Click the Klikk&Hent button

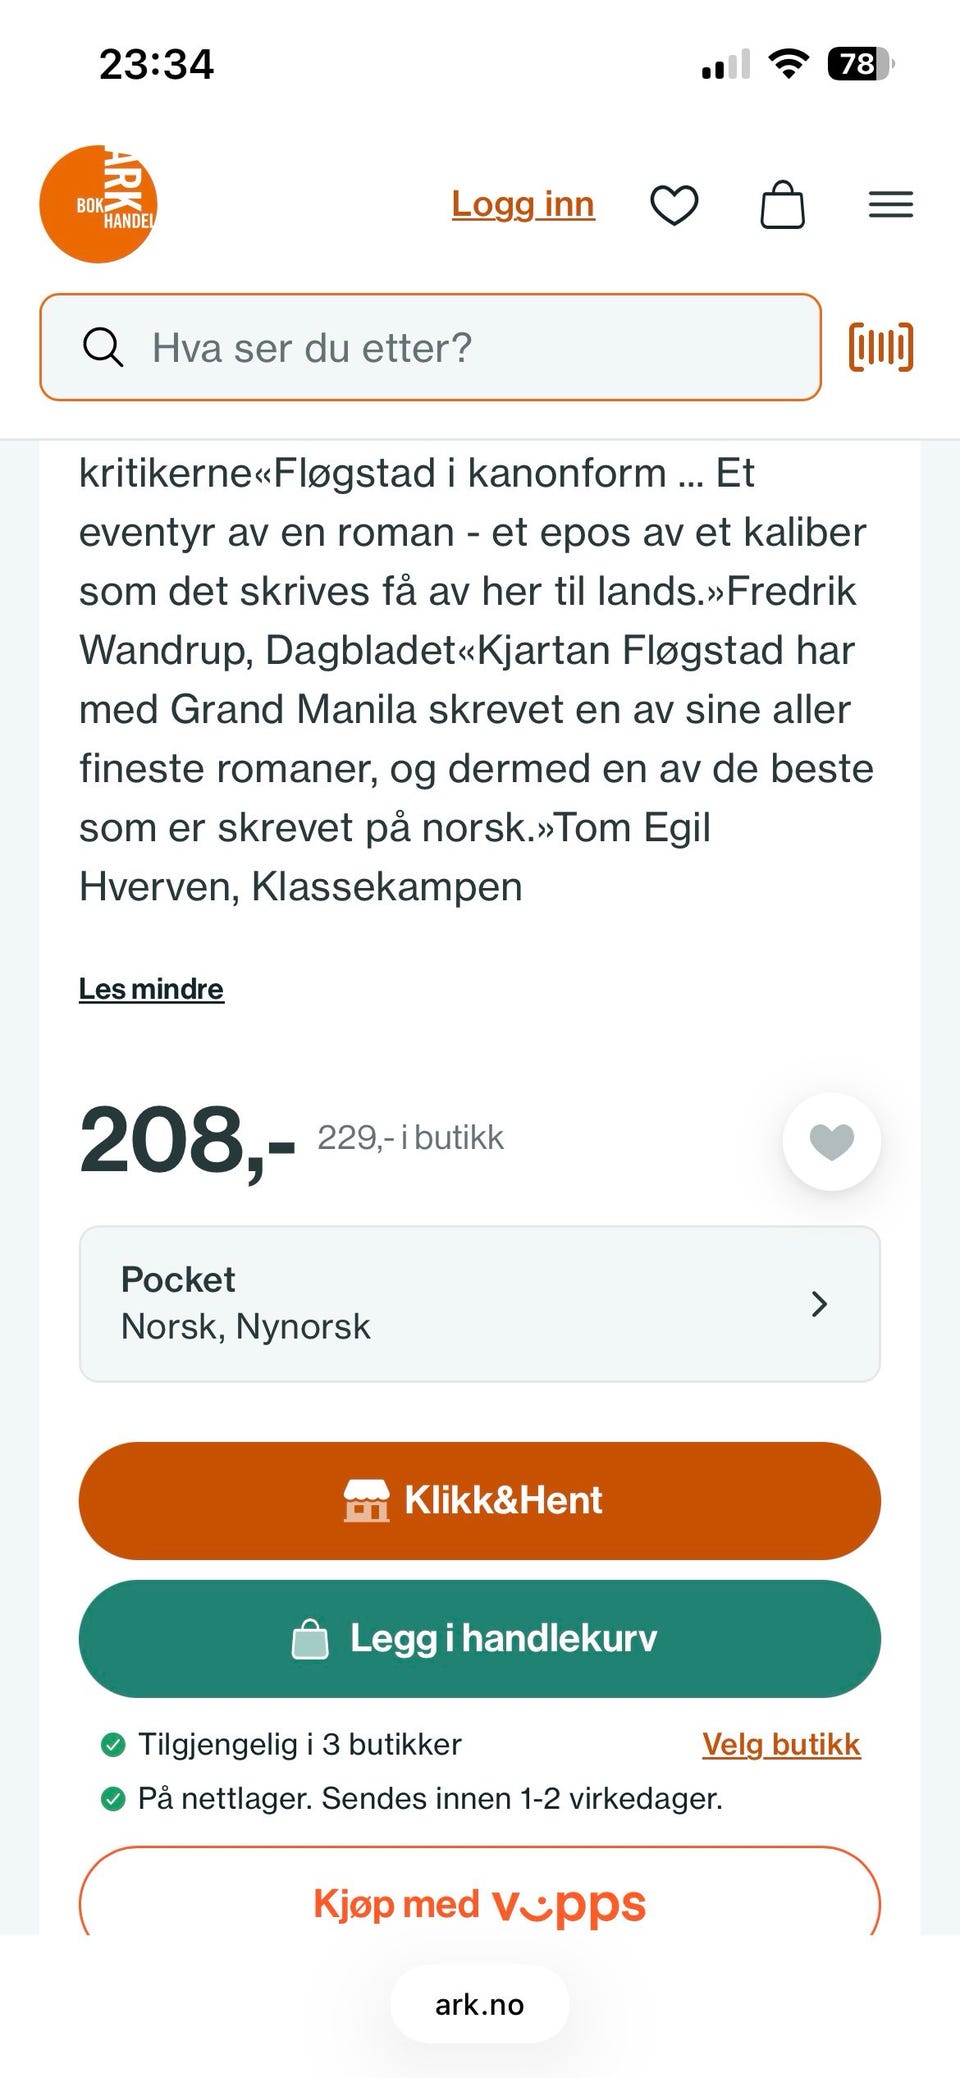[480, 1499]
